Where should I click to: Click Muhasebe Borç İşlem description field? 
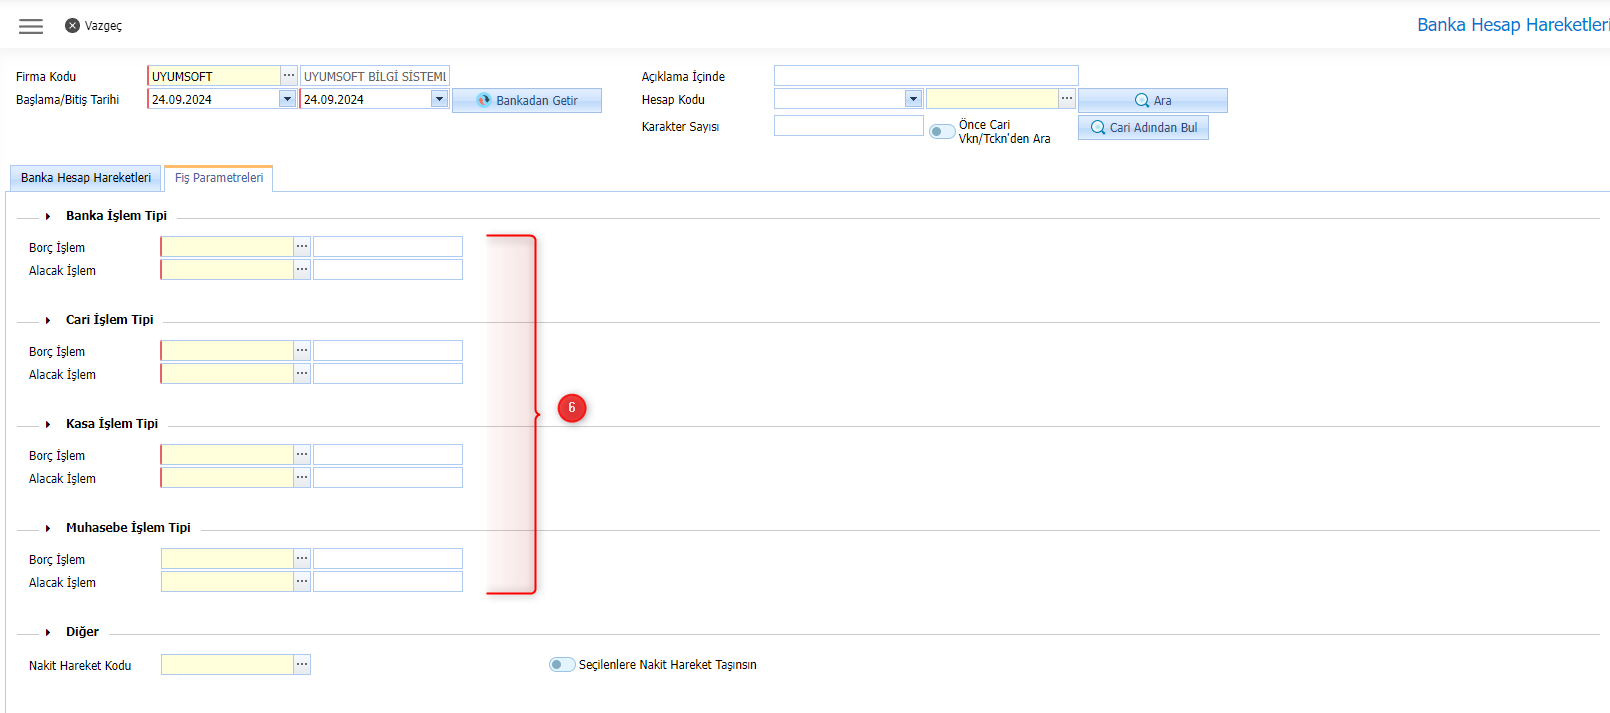[x=388, y=559]
